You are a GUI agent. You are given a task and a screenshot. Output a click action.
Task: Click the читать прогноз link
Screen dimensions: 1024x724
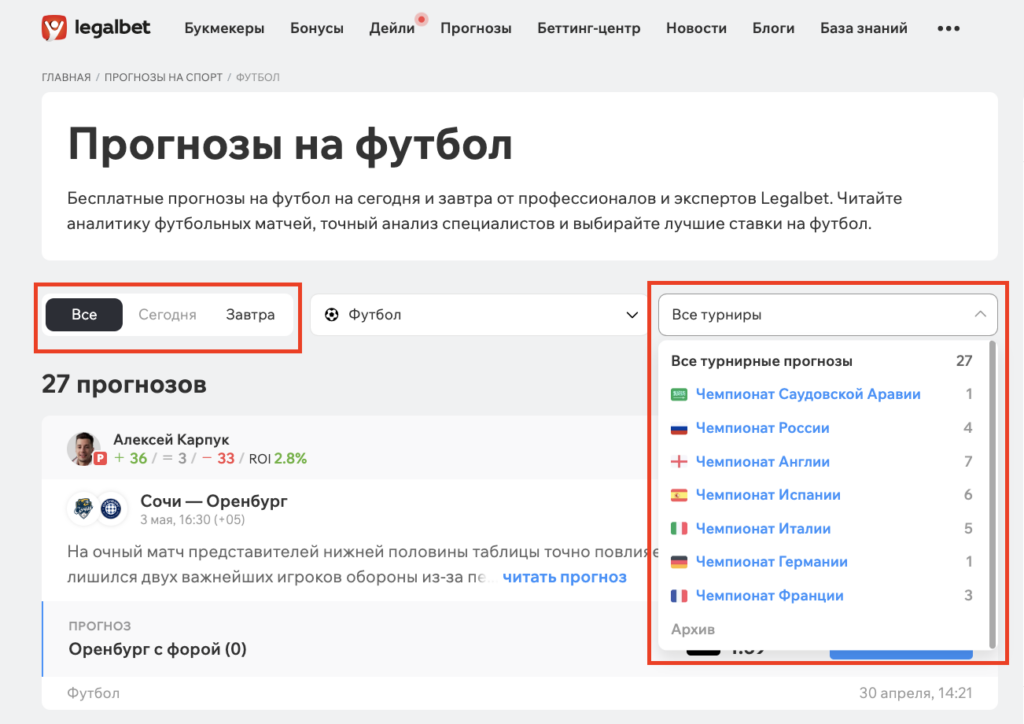(564, 577)
